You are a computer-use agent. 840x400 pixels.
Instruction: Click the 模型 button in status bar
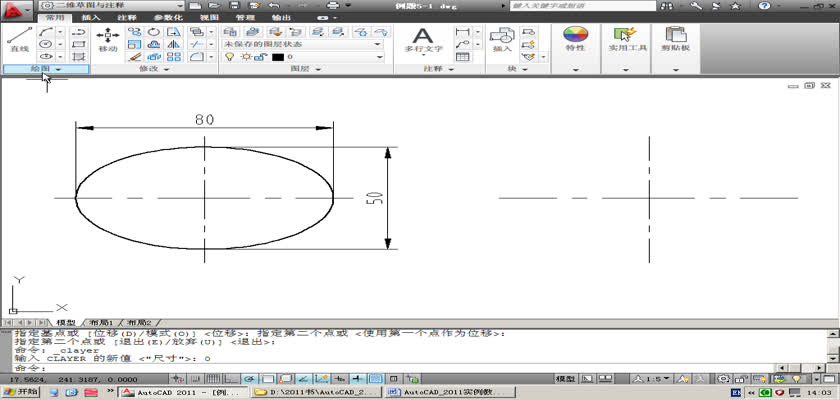pos(565,380)
